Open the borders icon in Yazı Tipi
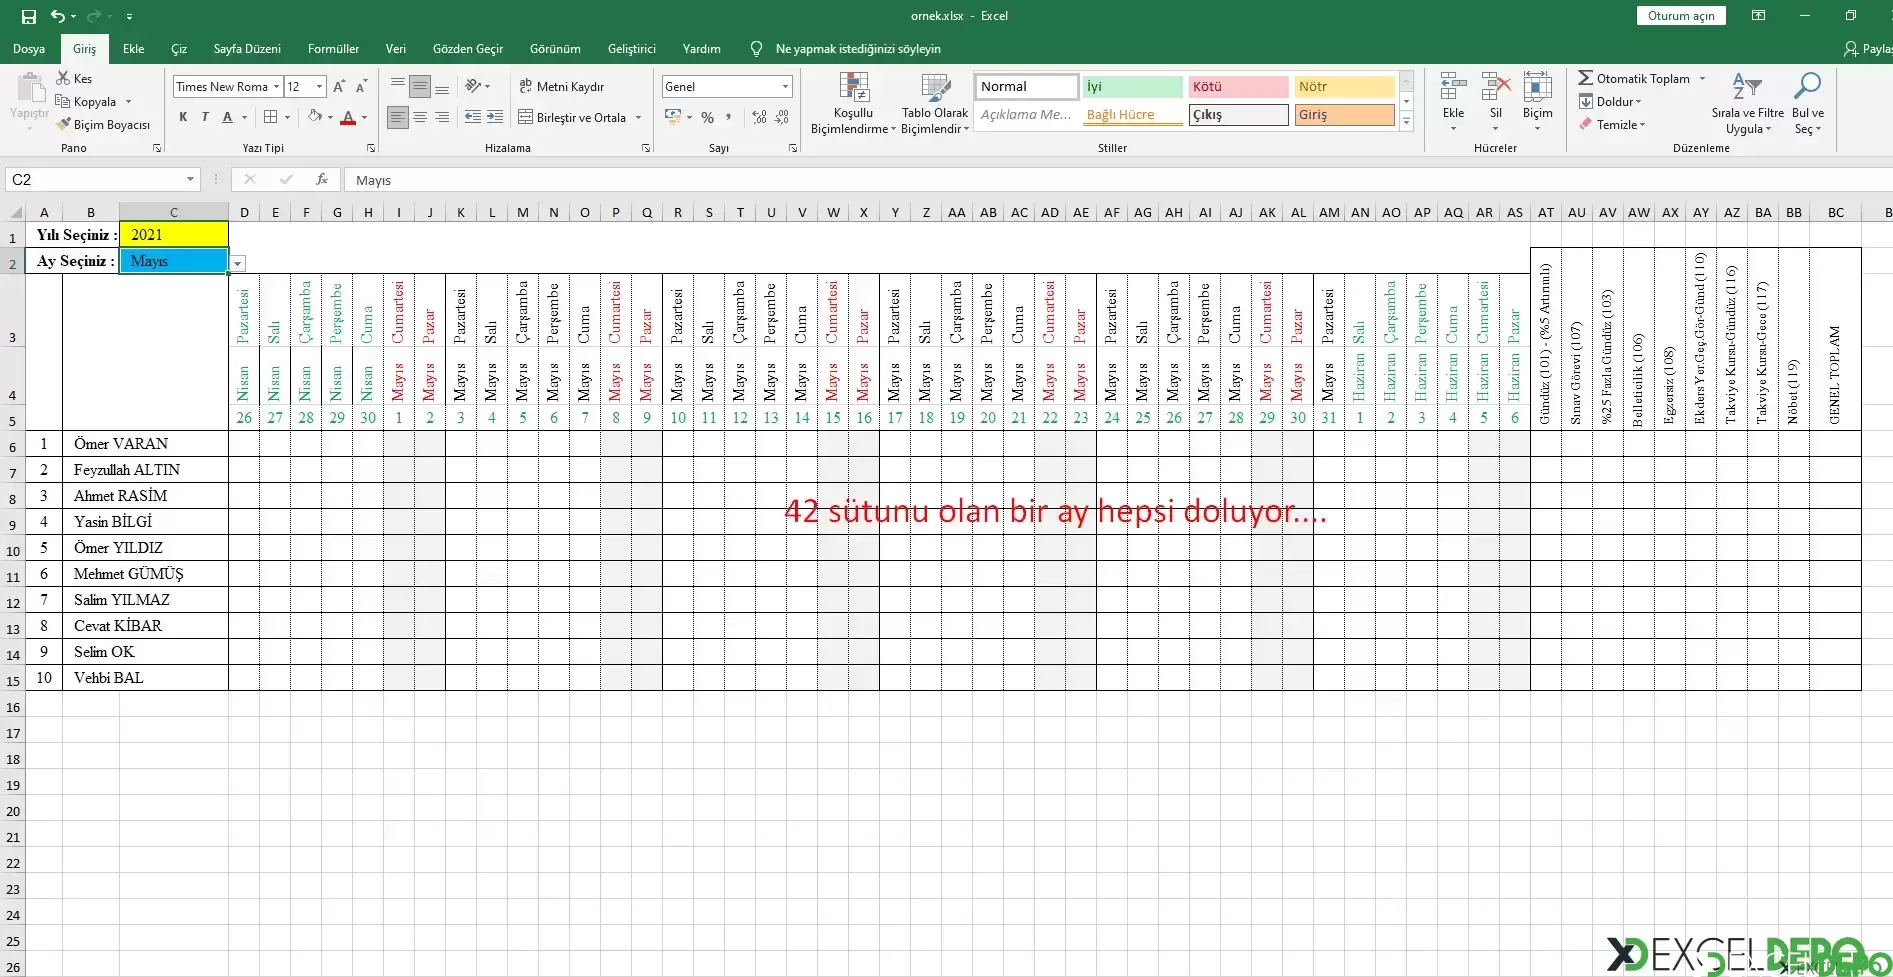 (270, 117)
